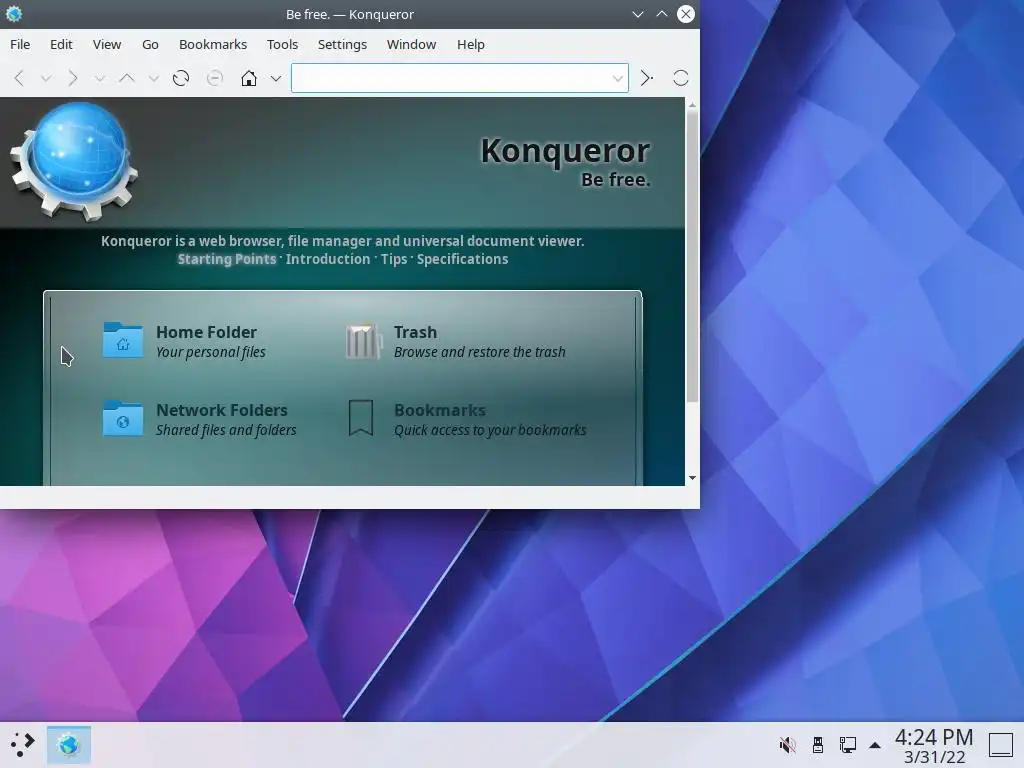
Task: Click the Stop loading icon
Action: pyautogui.click(x=214, y=78)
